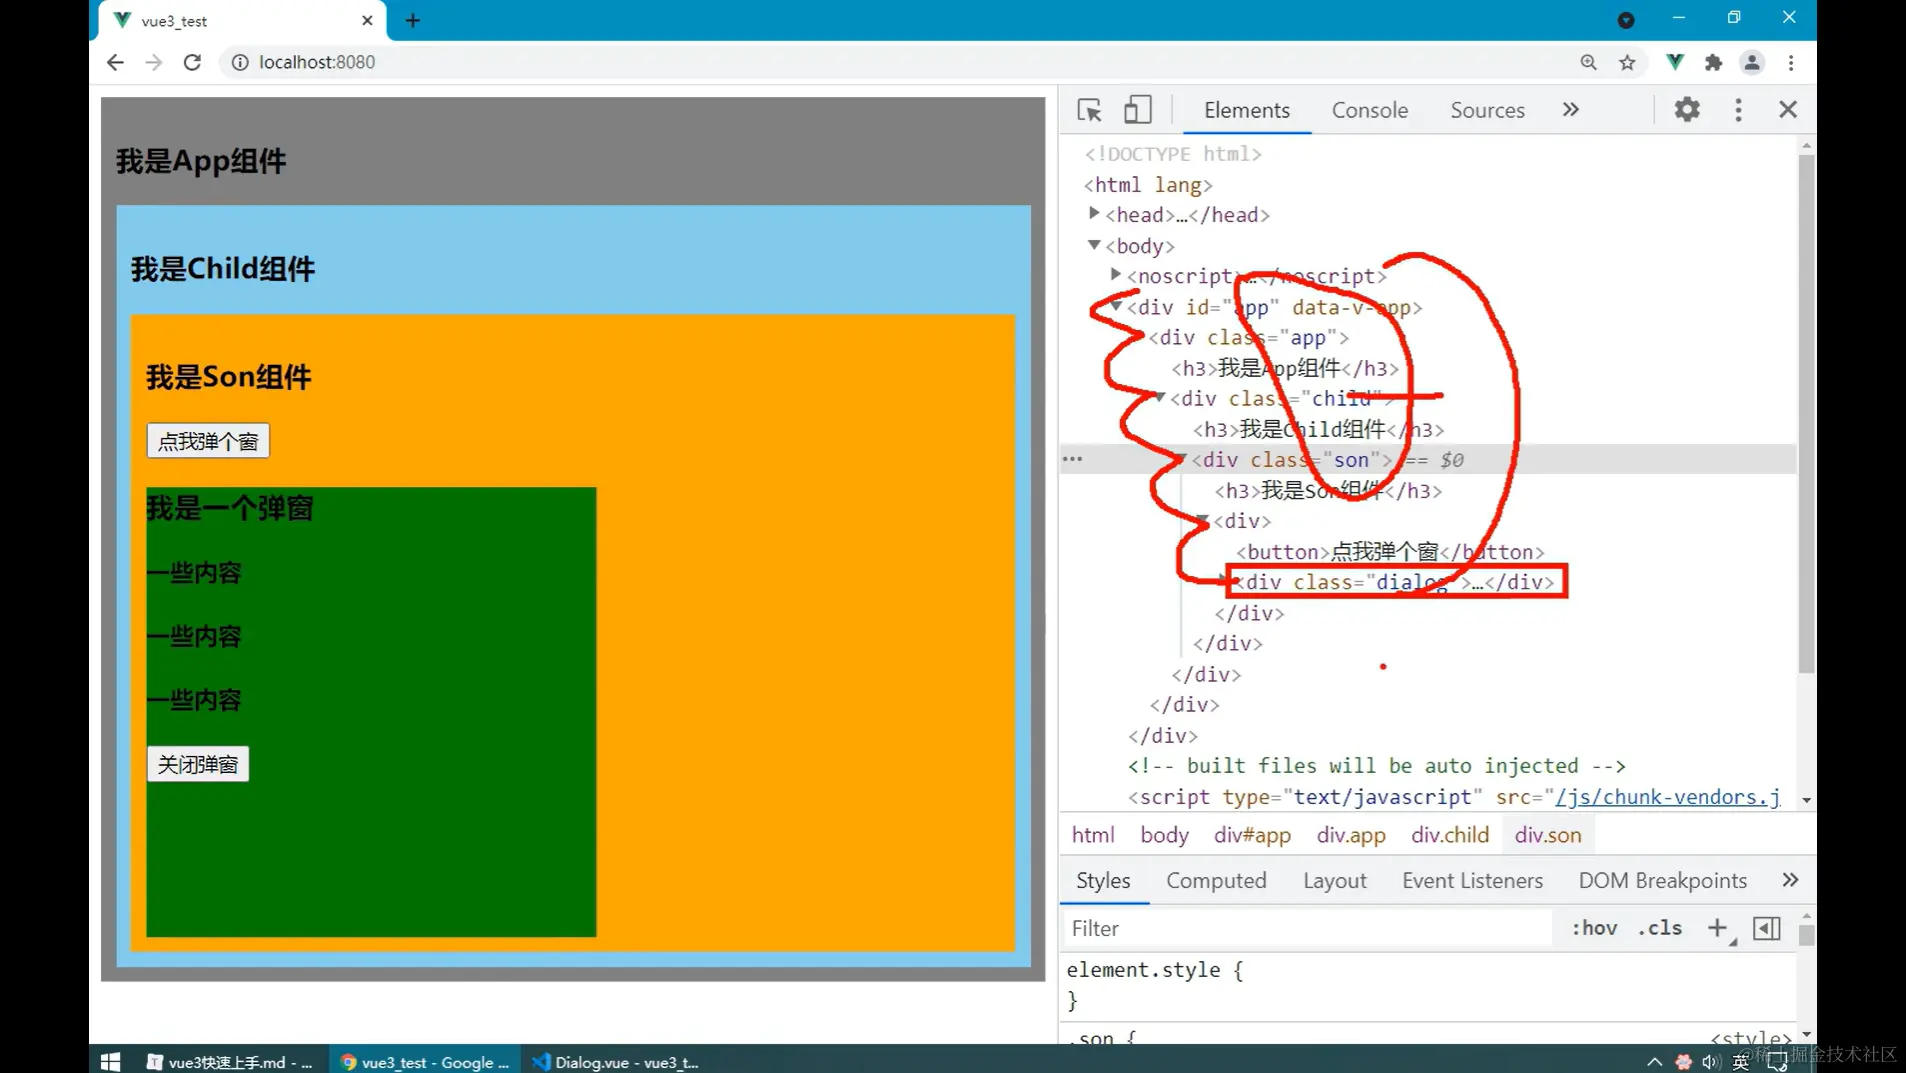The height and width of the screenshot is (1073, 1906).
Task: Open the Windows Start menu
Action: [x=111, y=1062]
